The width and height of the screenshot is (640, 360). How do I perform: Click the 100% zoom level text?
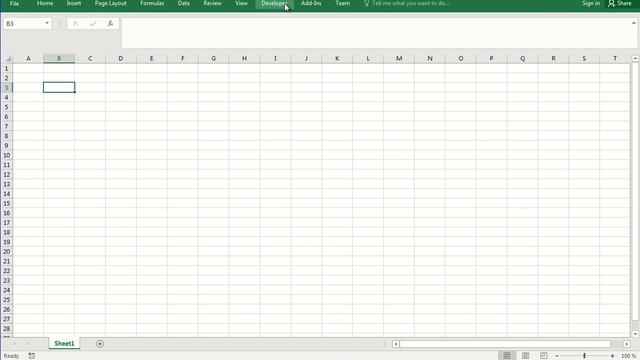coord(629,356)
